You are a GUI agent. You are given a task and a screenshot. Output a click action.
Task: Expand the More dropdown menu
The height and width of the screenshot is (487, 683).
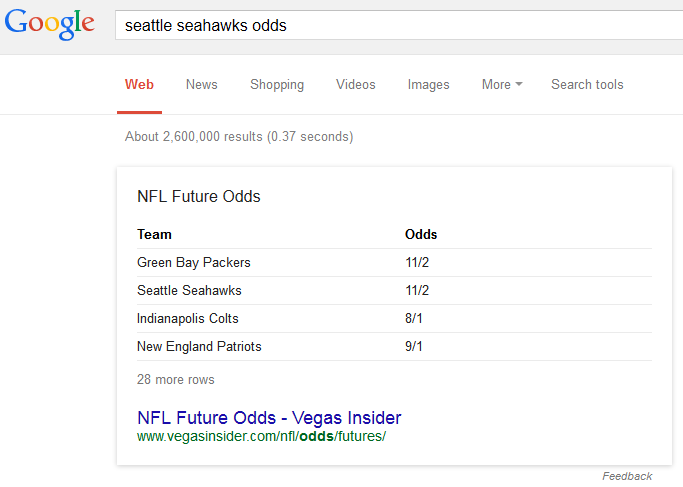click(501, 85)
